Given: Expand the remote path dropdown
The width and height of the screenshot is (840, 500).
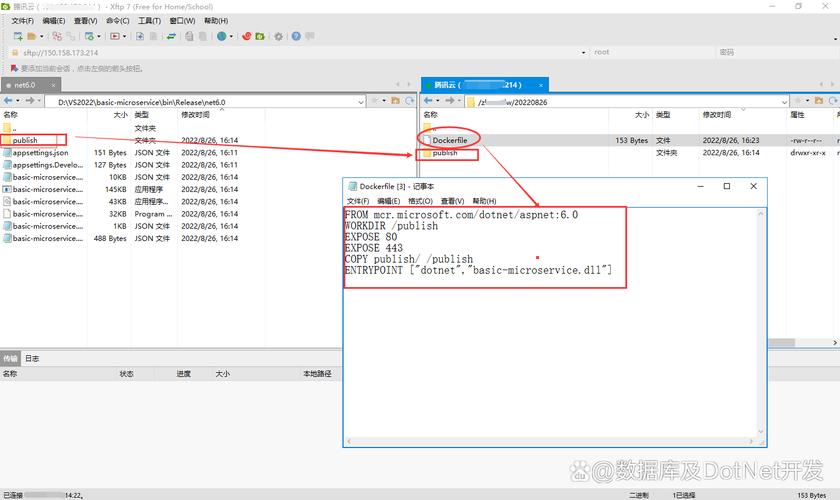Looking at the screenshot, I should 784,102.
